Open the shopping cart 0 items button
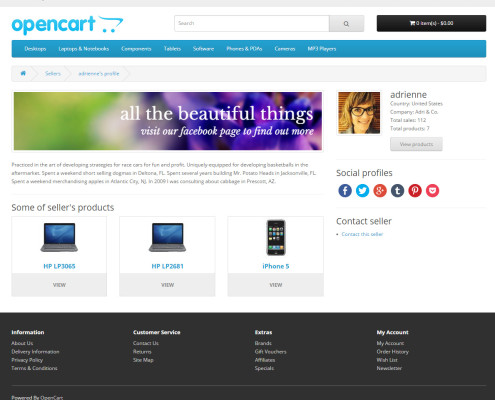495x400 pixels. pyautogui.click(x=431, y=23)
